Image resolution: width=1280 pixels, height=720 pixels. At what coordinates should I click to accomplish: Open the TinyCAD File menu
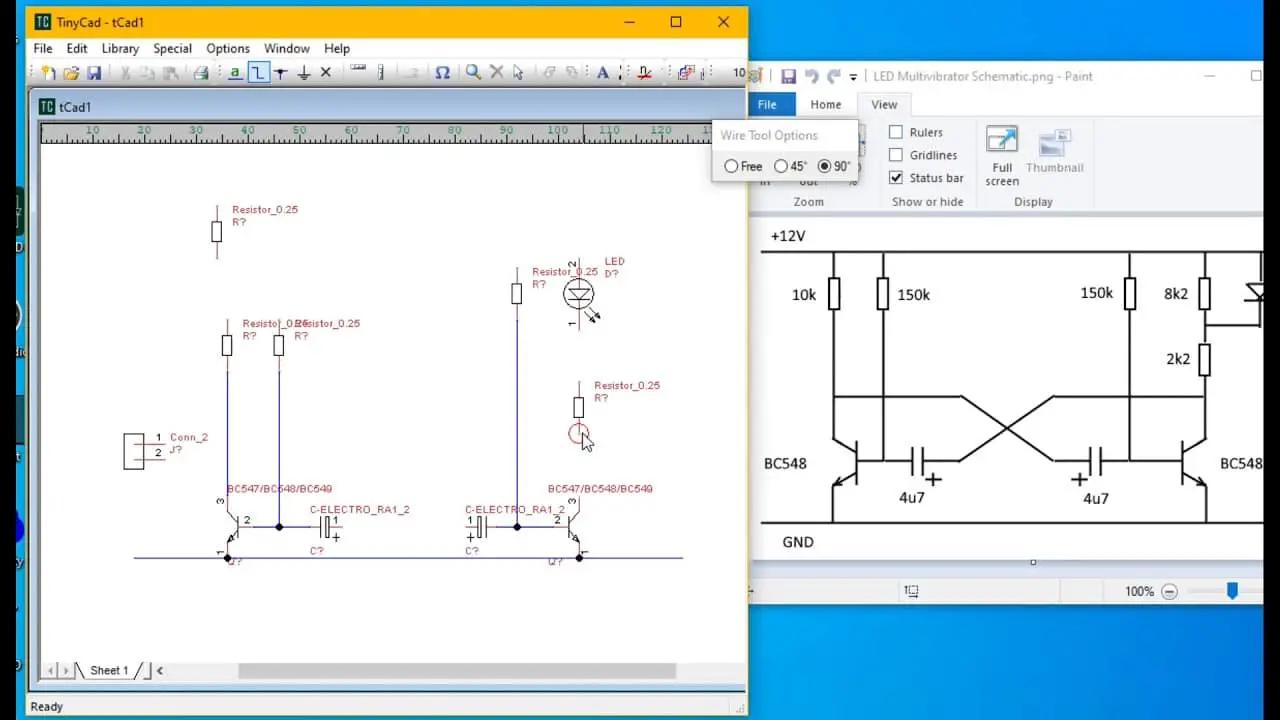point(43,48)
